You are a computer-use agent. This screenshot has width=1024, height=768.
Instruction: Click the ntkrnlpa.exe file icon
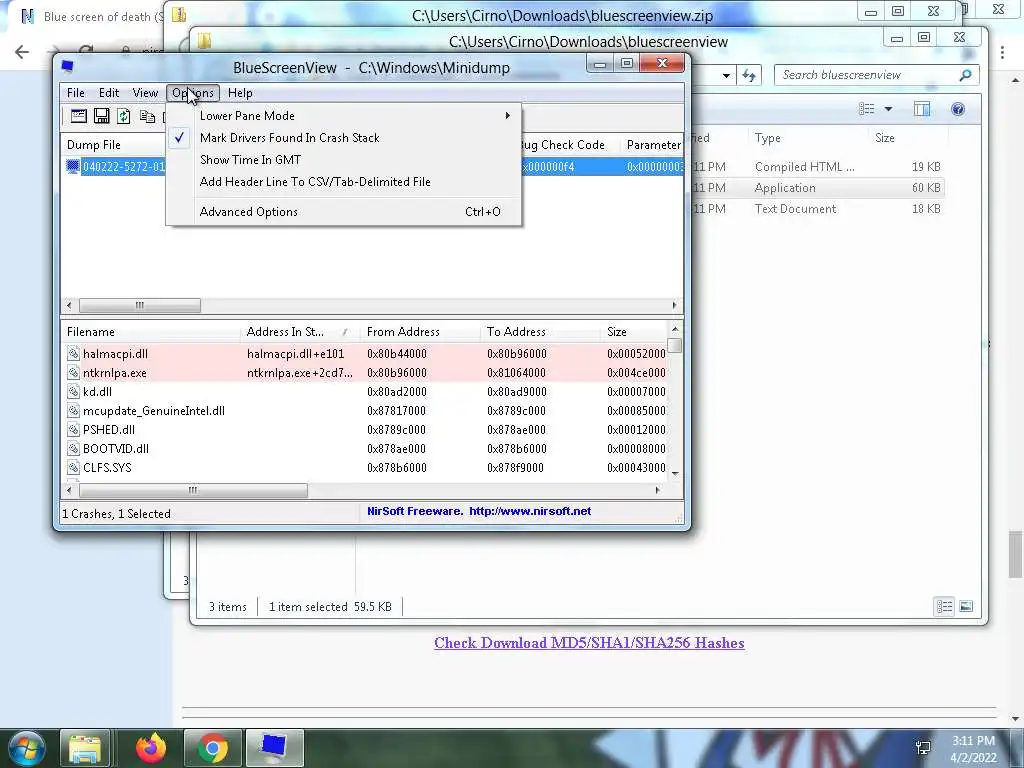click(x=73, y=373)
